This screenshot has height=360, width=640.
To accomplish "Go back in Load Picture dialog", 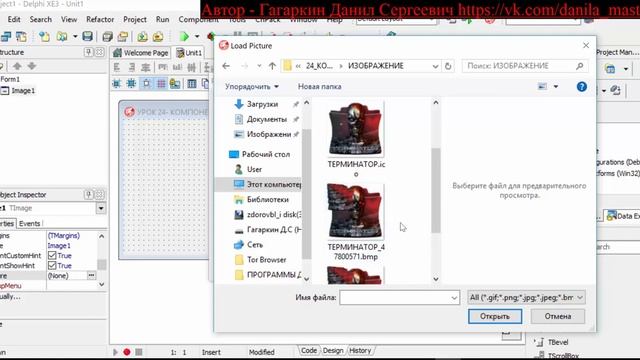I will [226, 66].
